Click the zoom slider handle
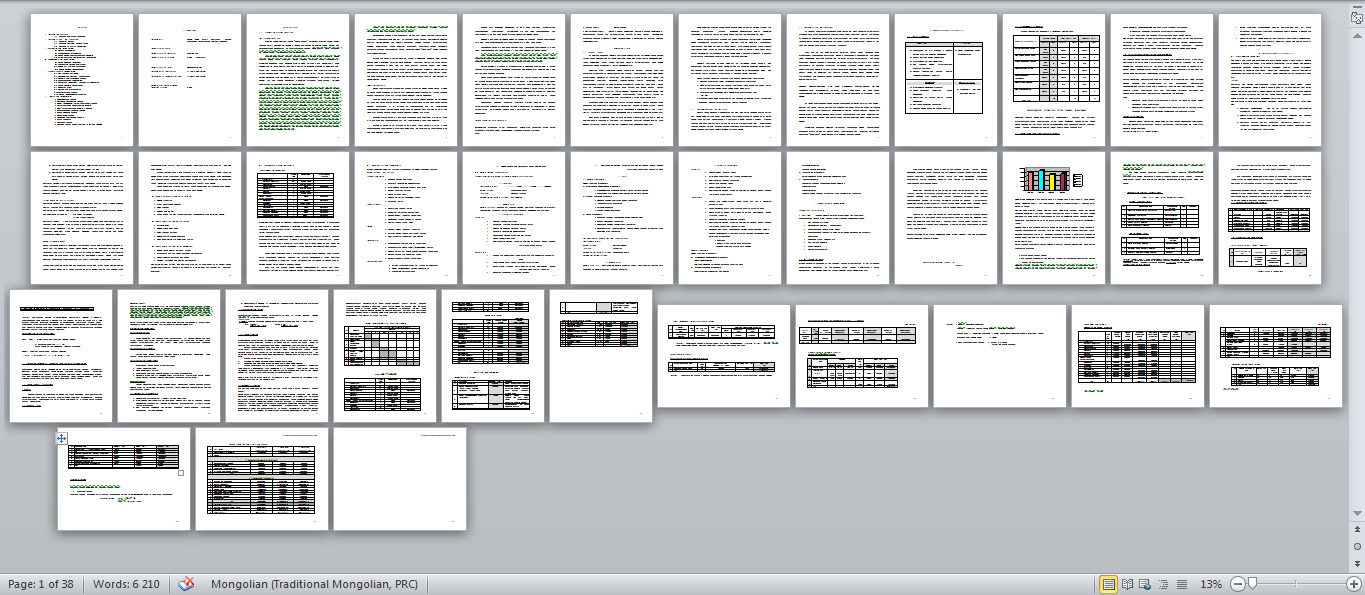Image resolution: width=1365 pixels, height=595 pixels. (x=1252, y=584)
